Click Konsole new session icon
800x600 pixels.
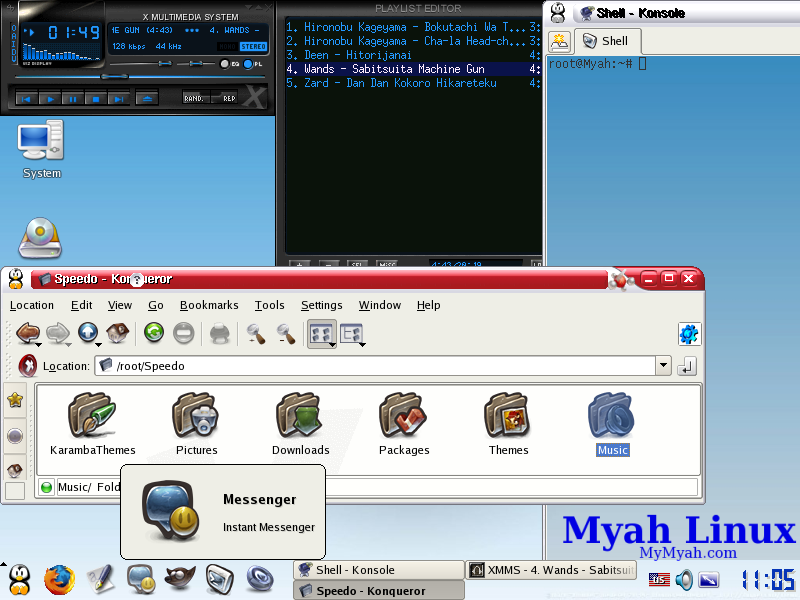pos(559,41)
